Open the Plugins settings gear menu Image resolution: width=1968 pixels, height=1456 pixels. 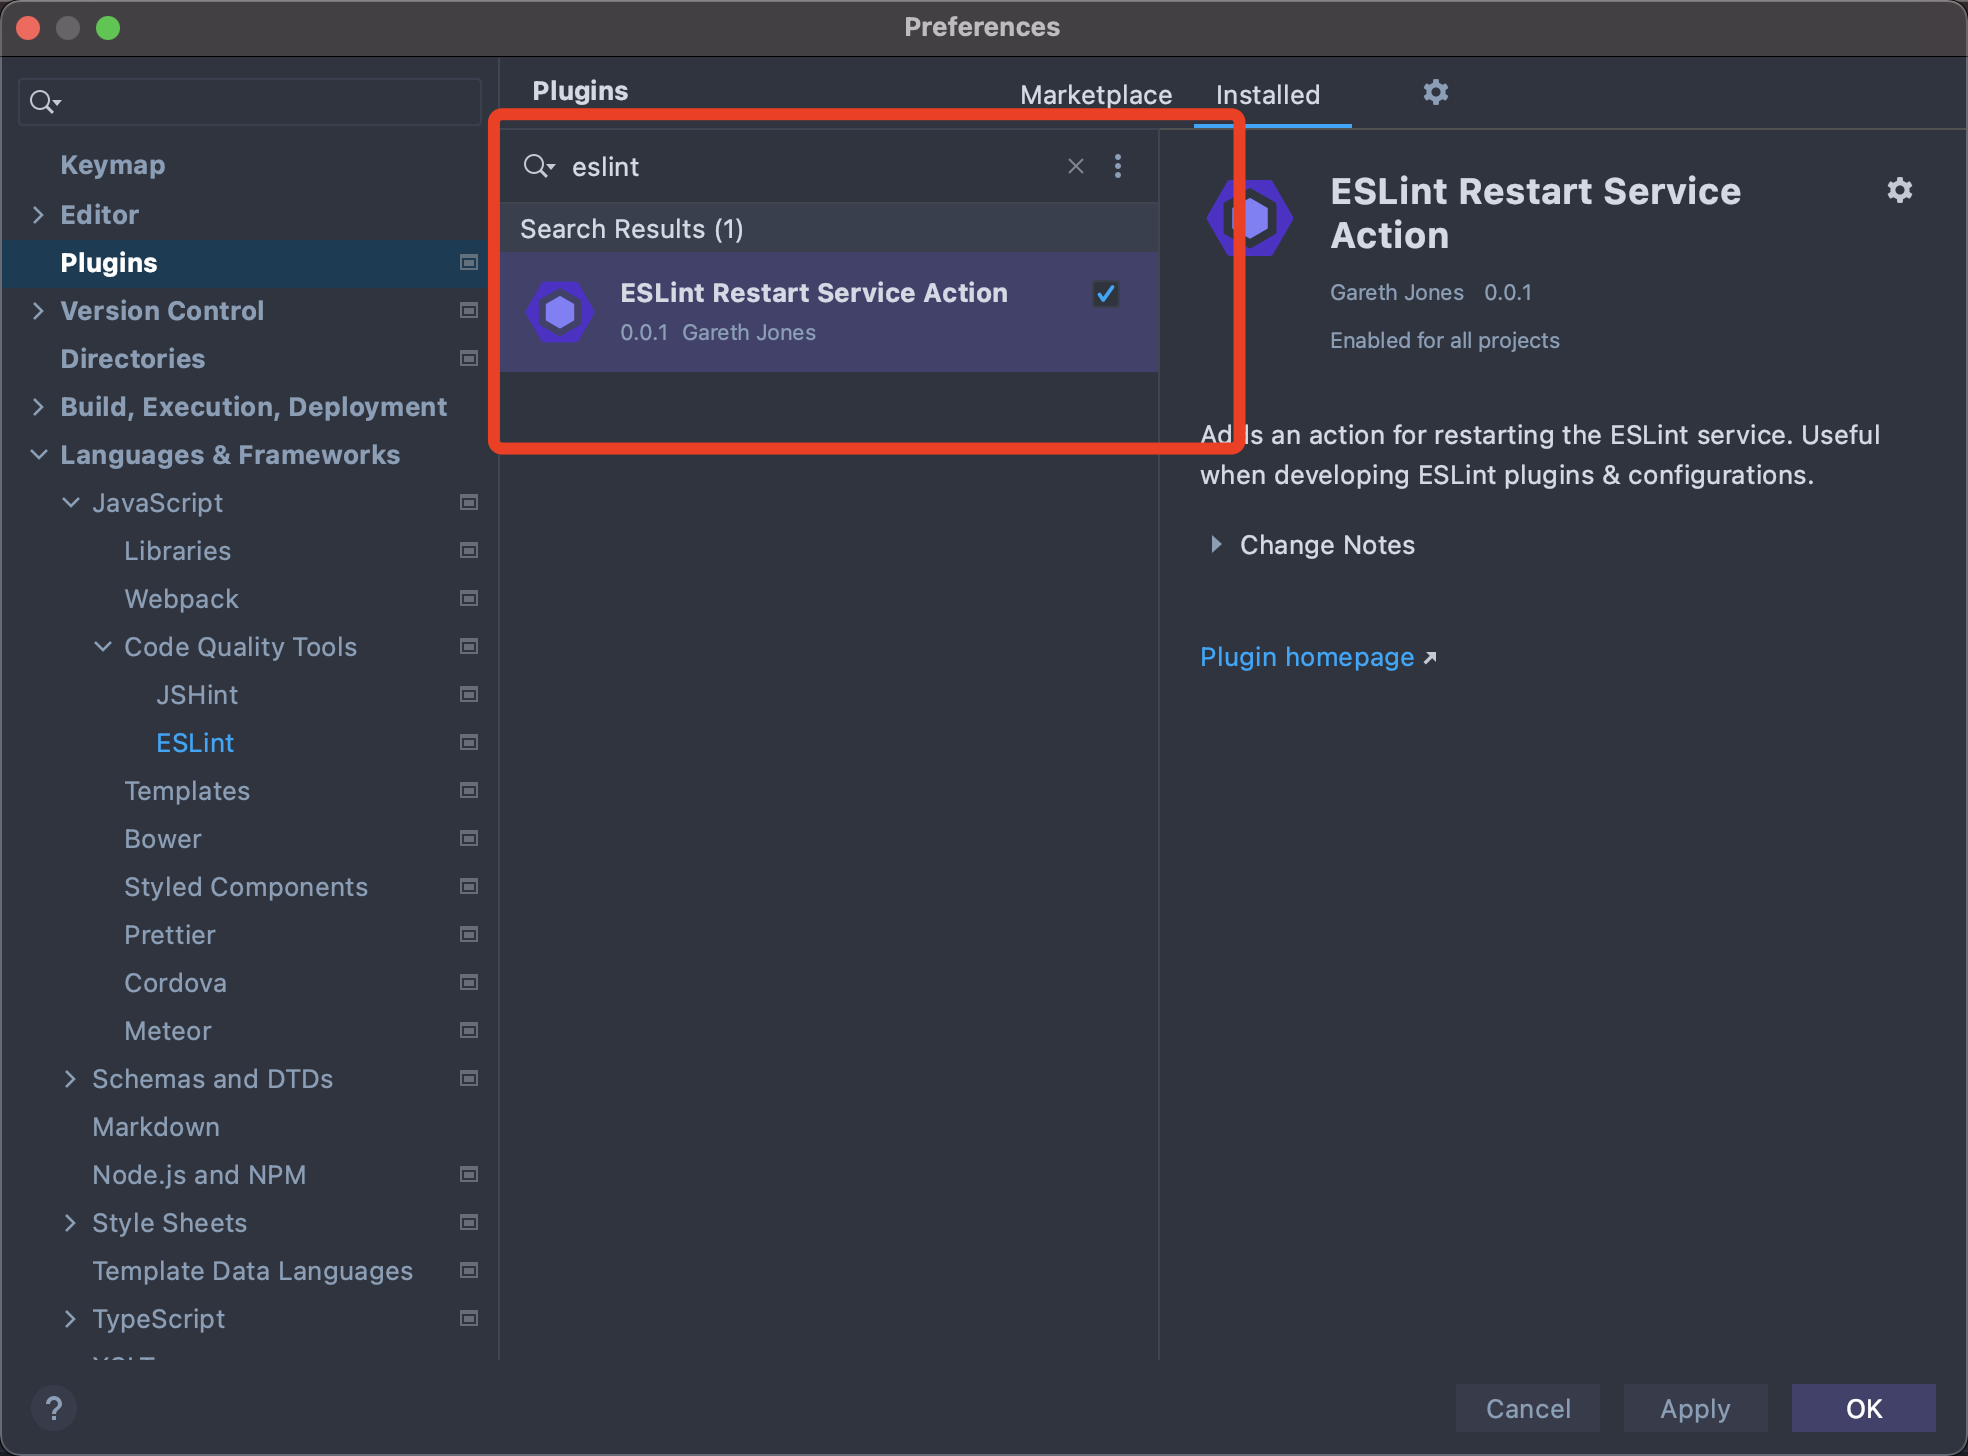coord(1436,92)
